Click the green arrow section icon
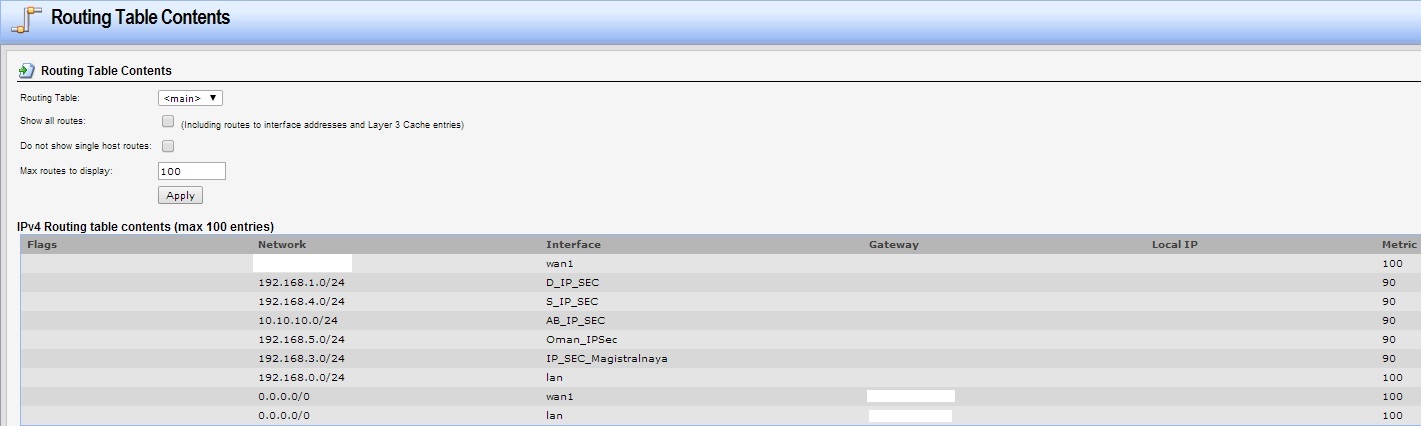The height and width of the screenshot is (426, 1421). pyautogui.click(x=27, y=71)
